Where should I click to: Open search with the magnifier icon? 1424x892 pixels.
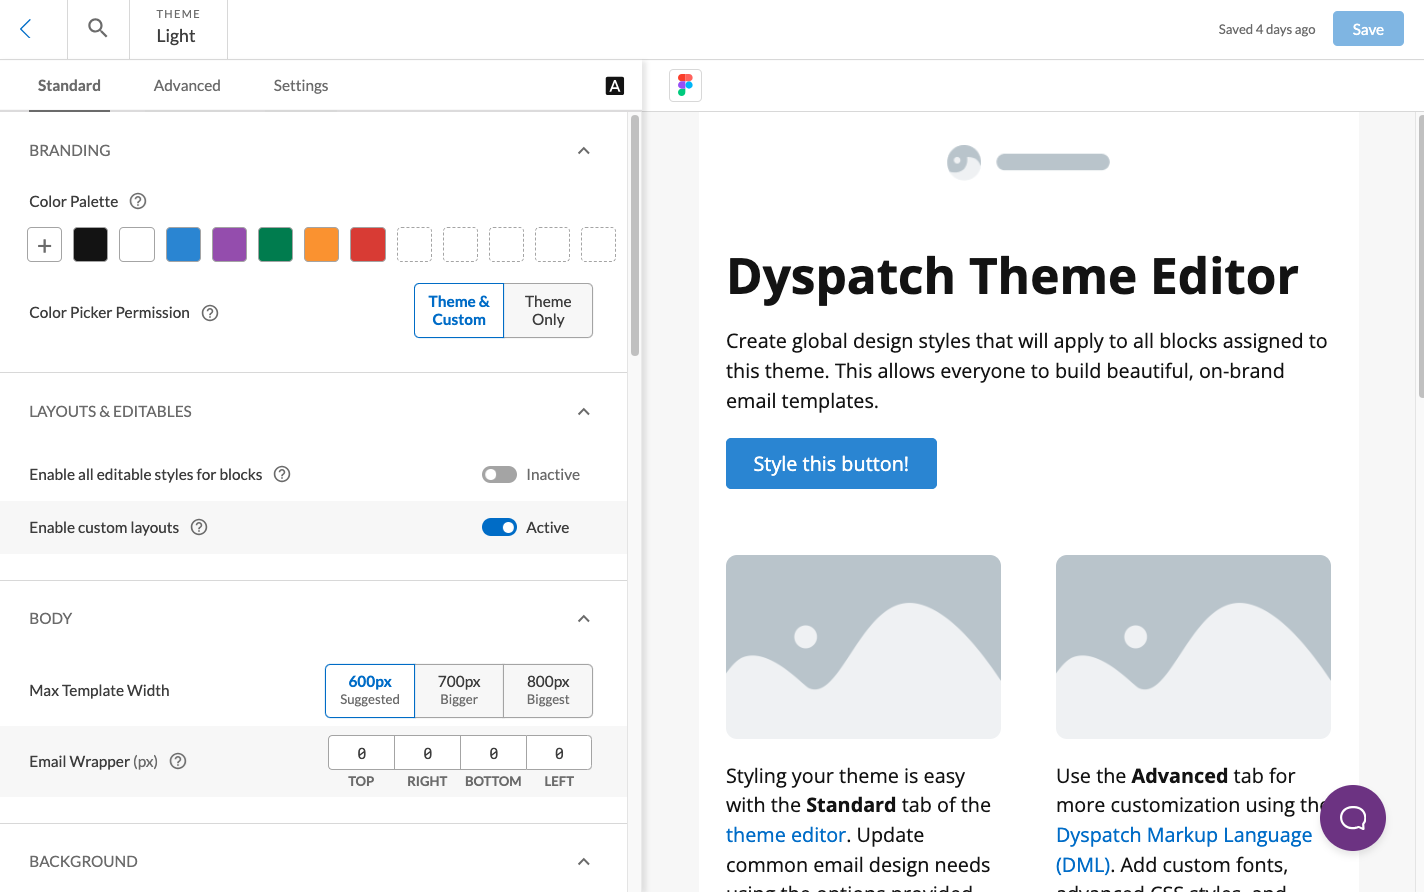(x=97, y=28)
